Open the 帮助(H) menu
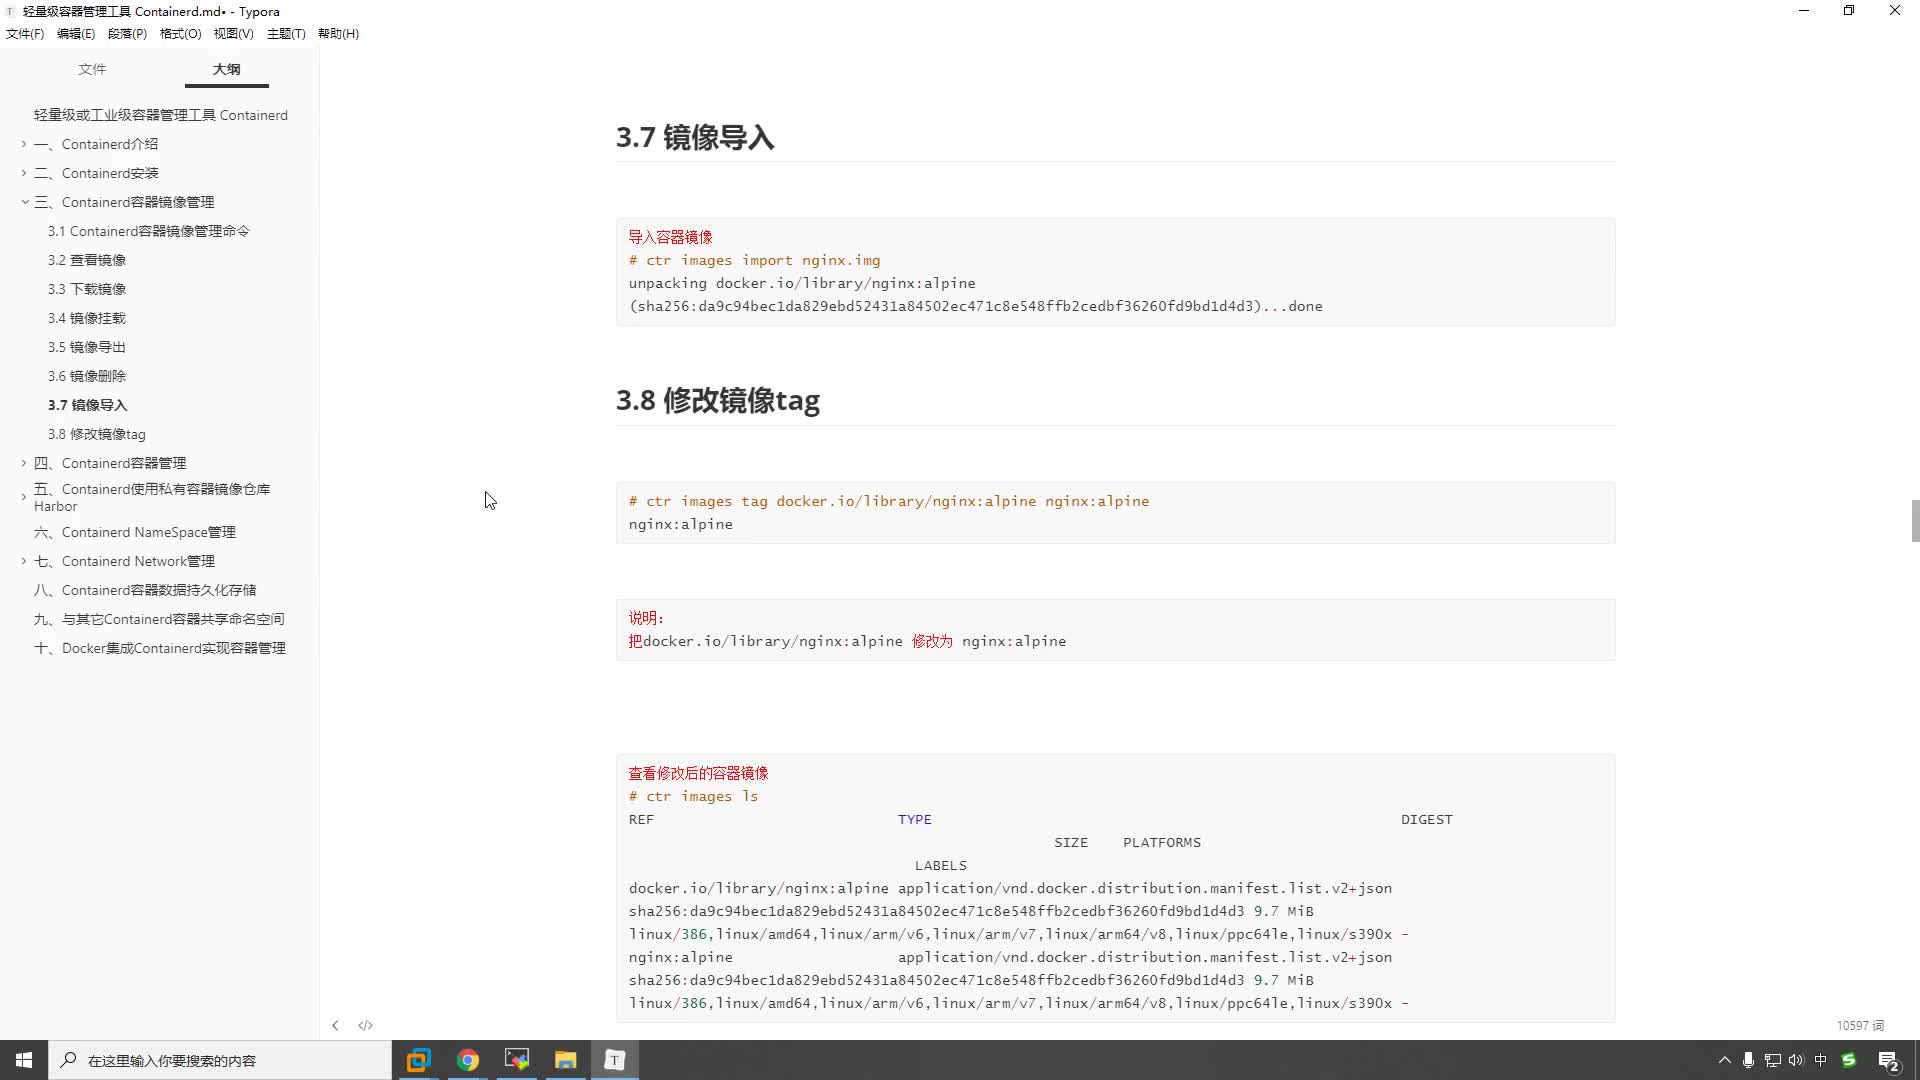The height and width of the screenshot is (1080, 1920). point(338,33)
